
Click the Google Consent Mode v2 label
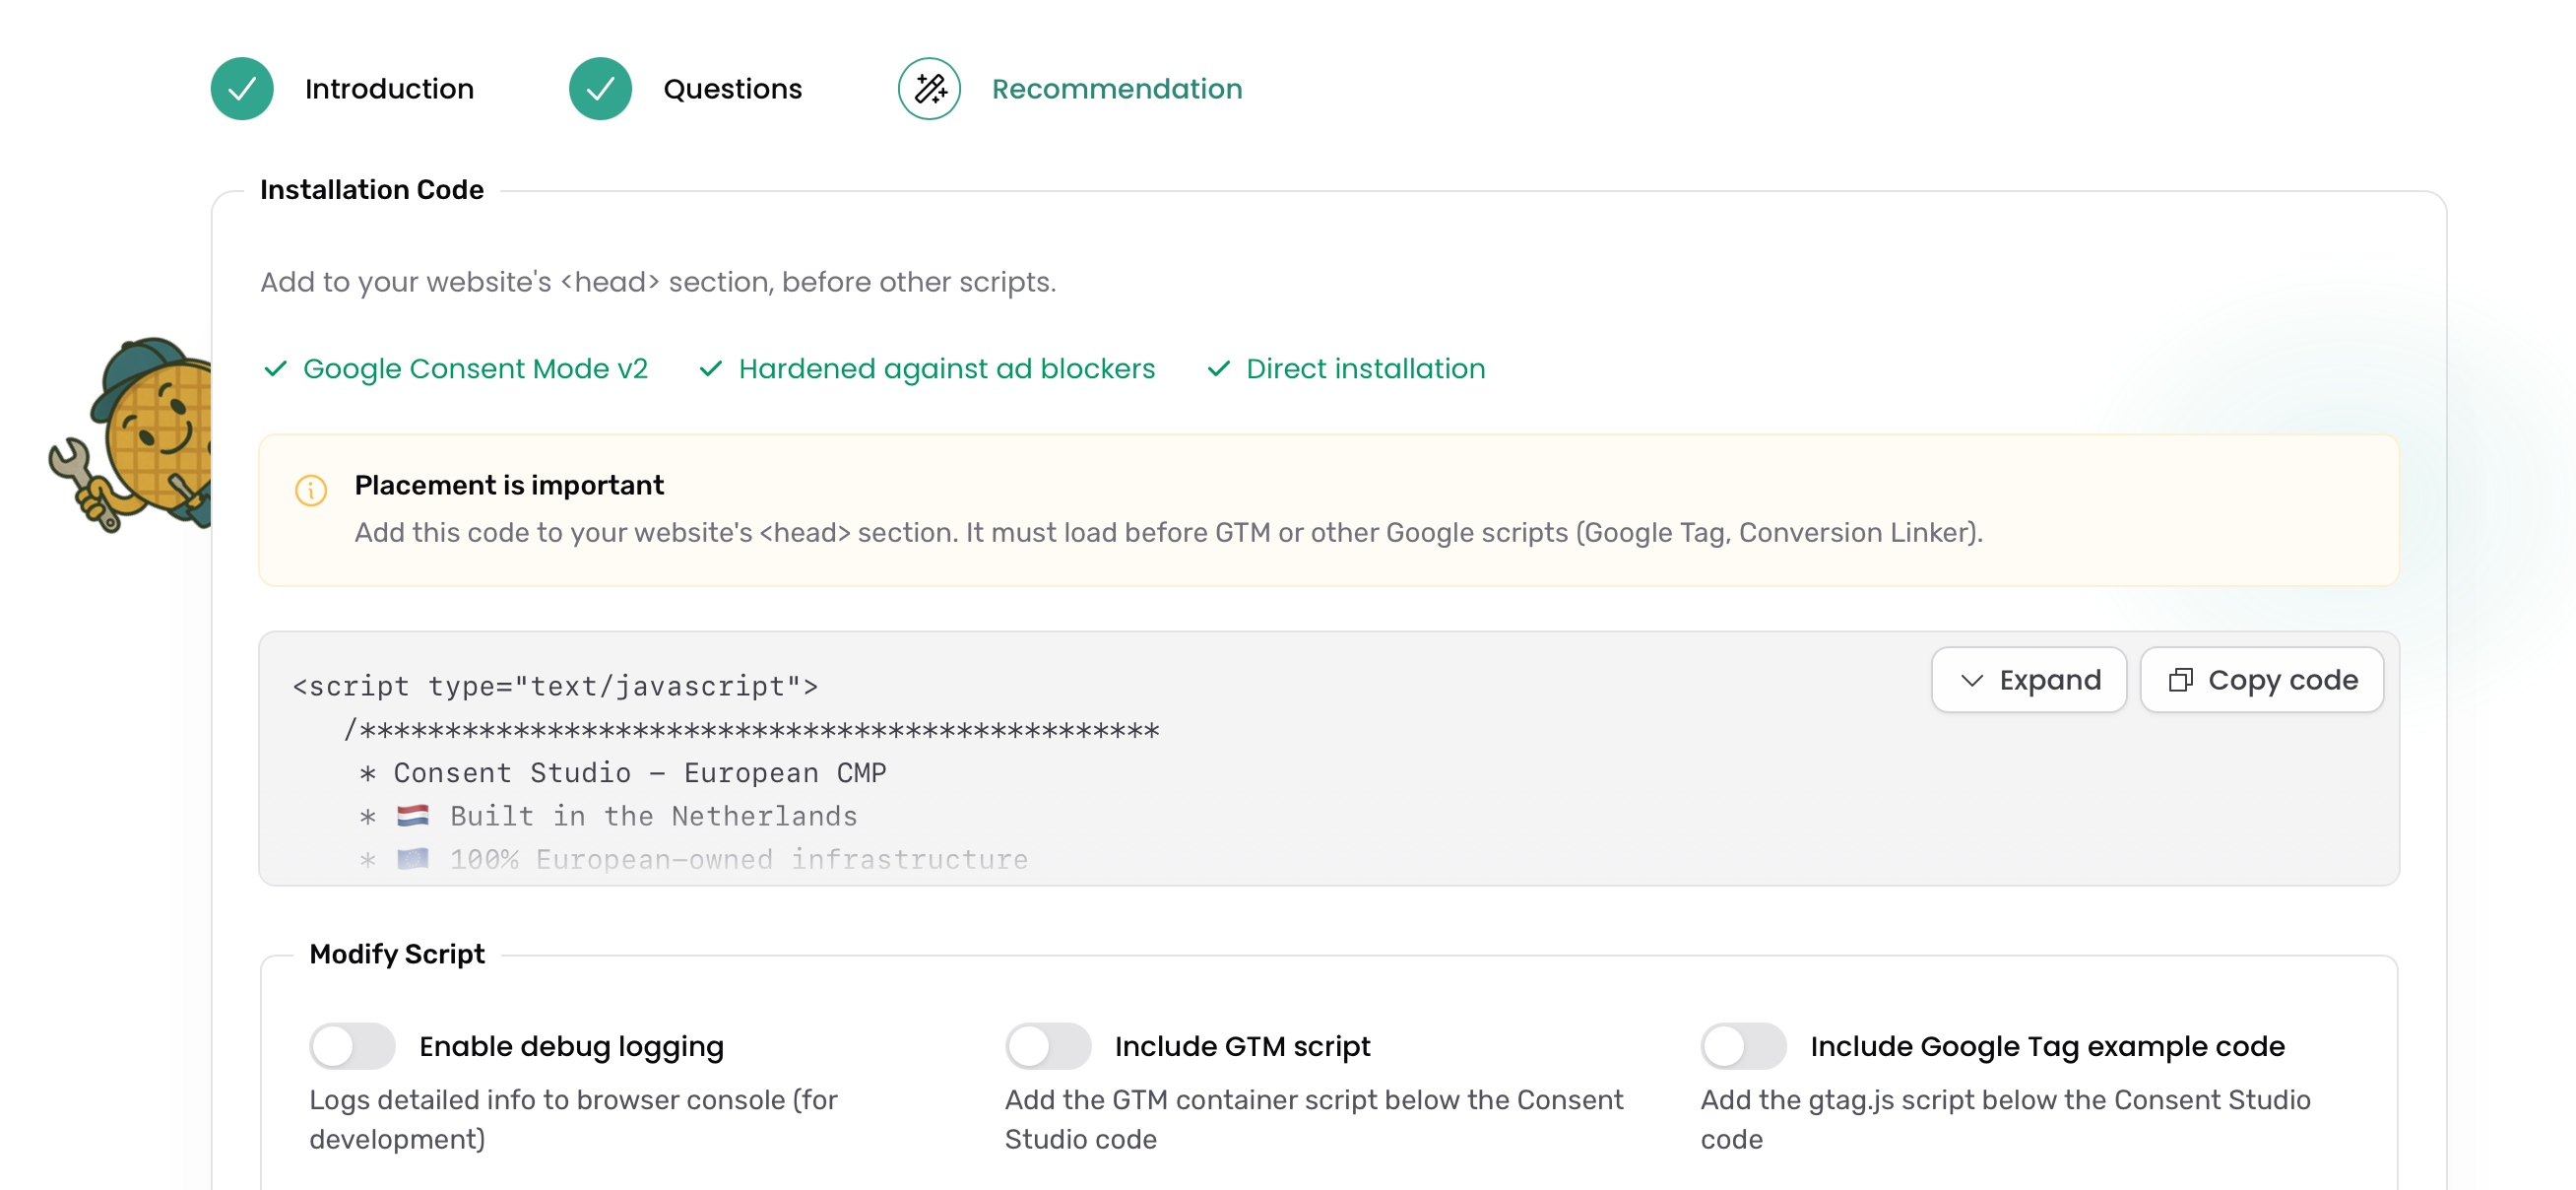475,369
